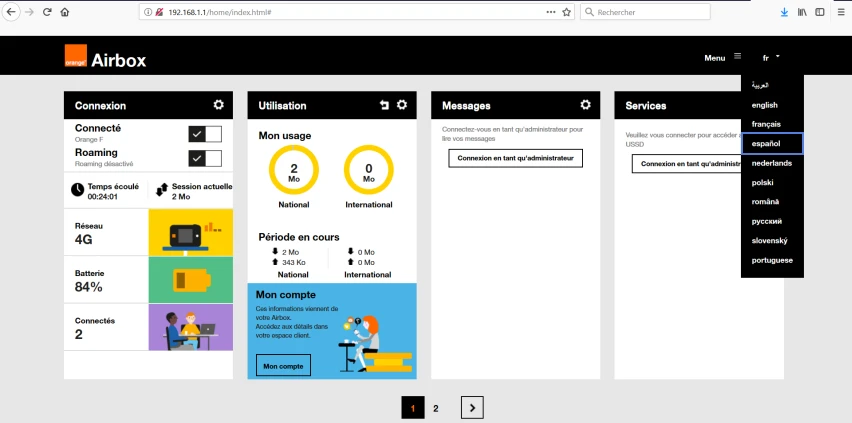The image size is (852, 423).
Task: Click the Connectés 2 count
Action: (79, 334)
